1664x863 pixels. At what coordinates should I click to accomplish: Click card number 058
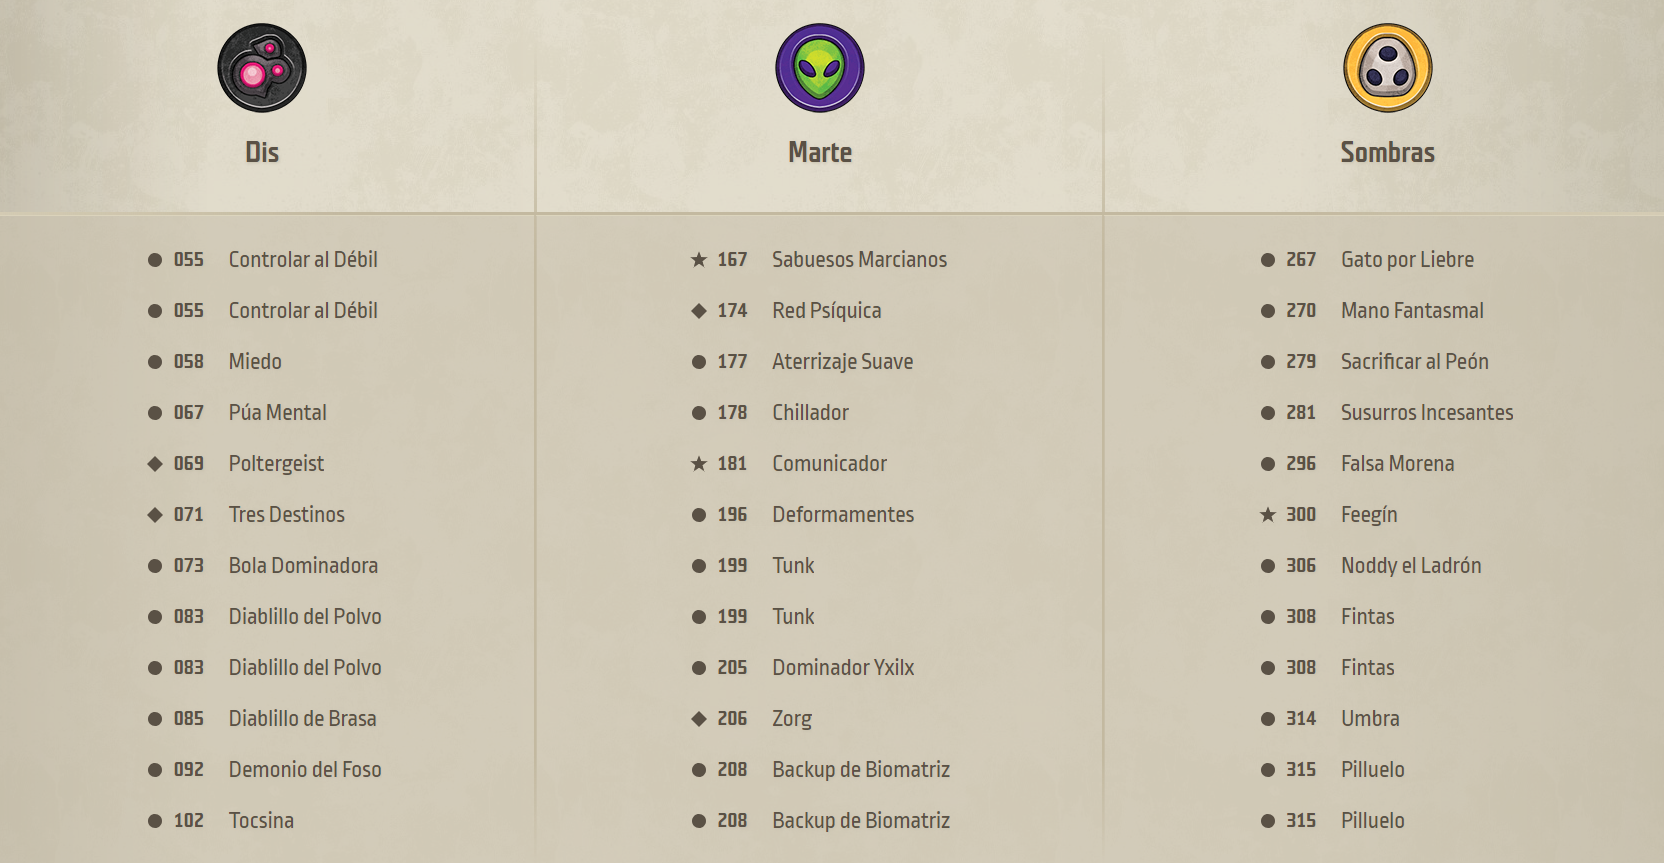coord(189,361)
